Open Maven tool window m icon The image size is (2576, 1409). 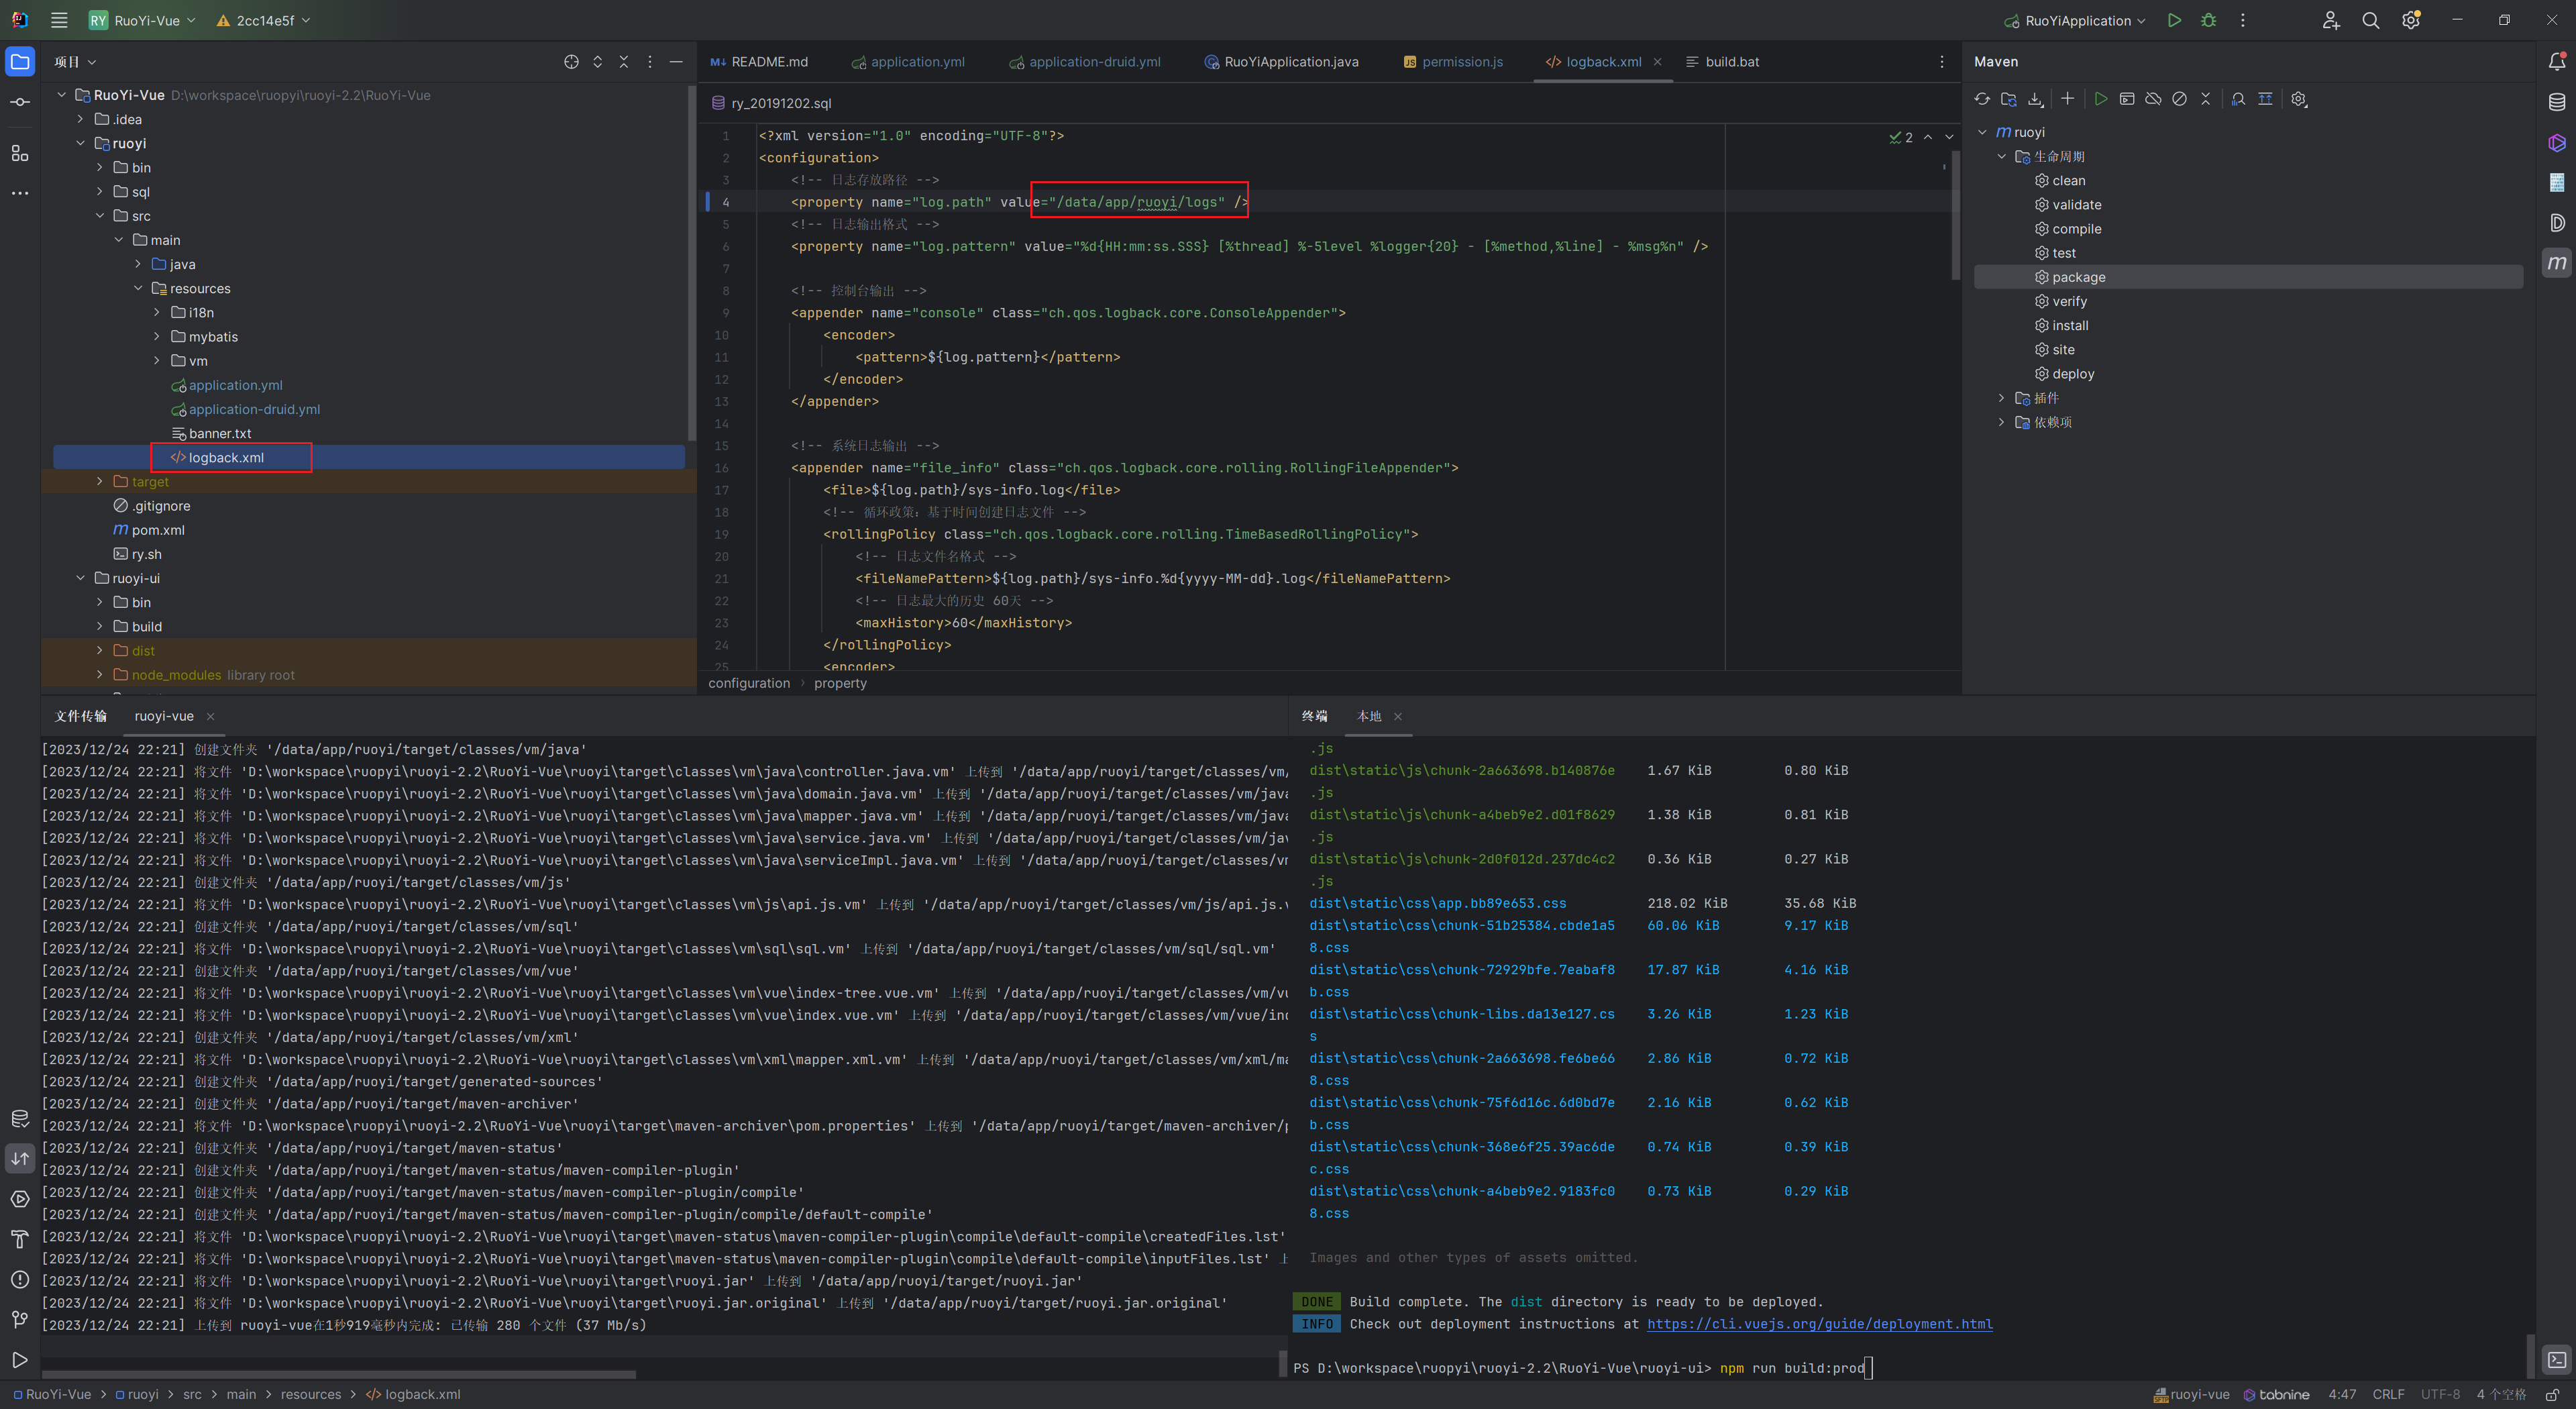[2557, 263]
